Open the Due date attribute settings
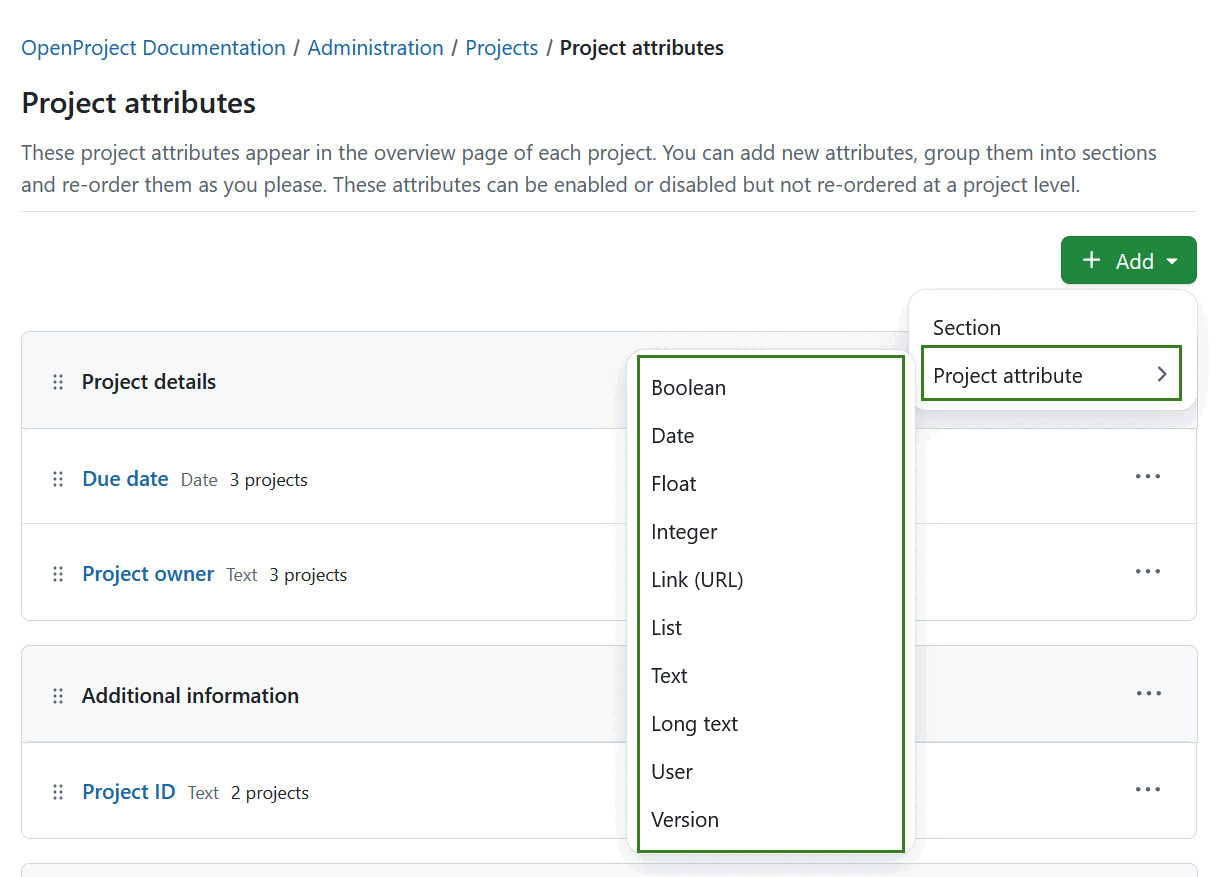 pyautogui.click(x=125, y=479)
